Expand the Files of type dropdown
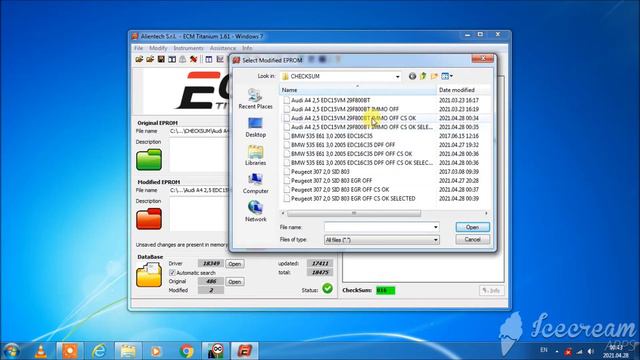Screen dimensions: 640x360 click(436, 240)
